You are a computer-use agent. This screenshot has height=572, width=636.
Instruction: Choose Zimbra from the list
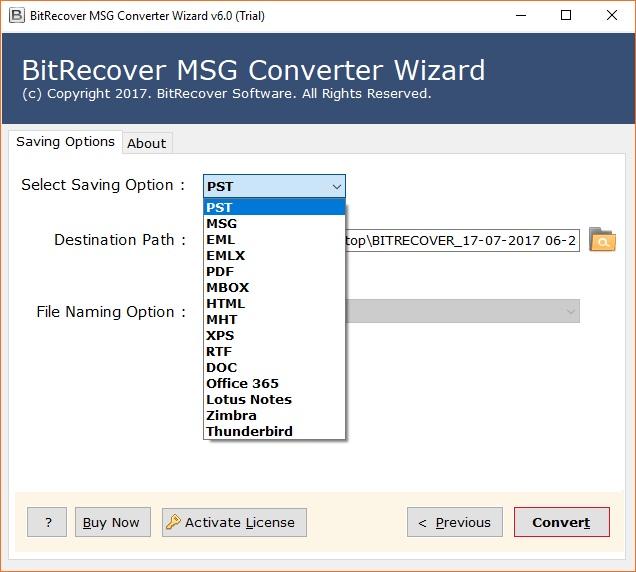coord(274,415)
